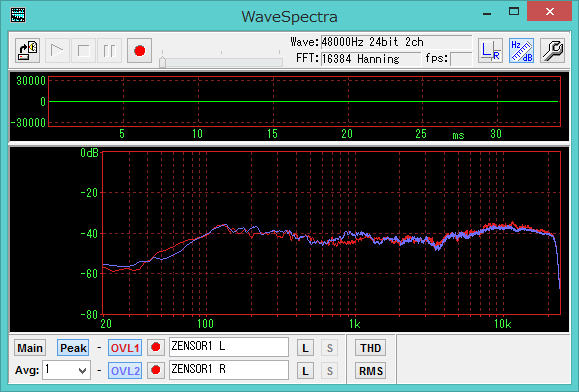Image resolution: width=579 pixels, height=392 pixels.
Task: Click the WaveSpectra app icon in the title bar
Action: tap(18, 15)
